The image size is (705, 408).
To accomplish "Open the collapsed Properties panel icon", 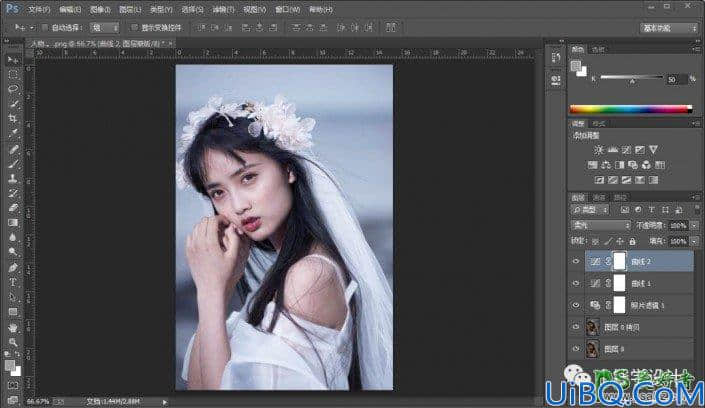I will [x=556, y=81].
